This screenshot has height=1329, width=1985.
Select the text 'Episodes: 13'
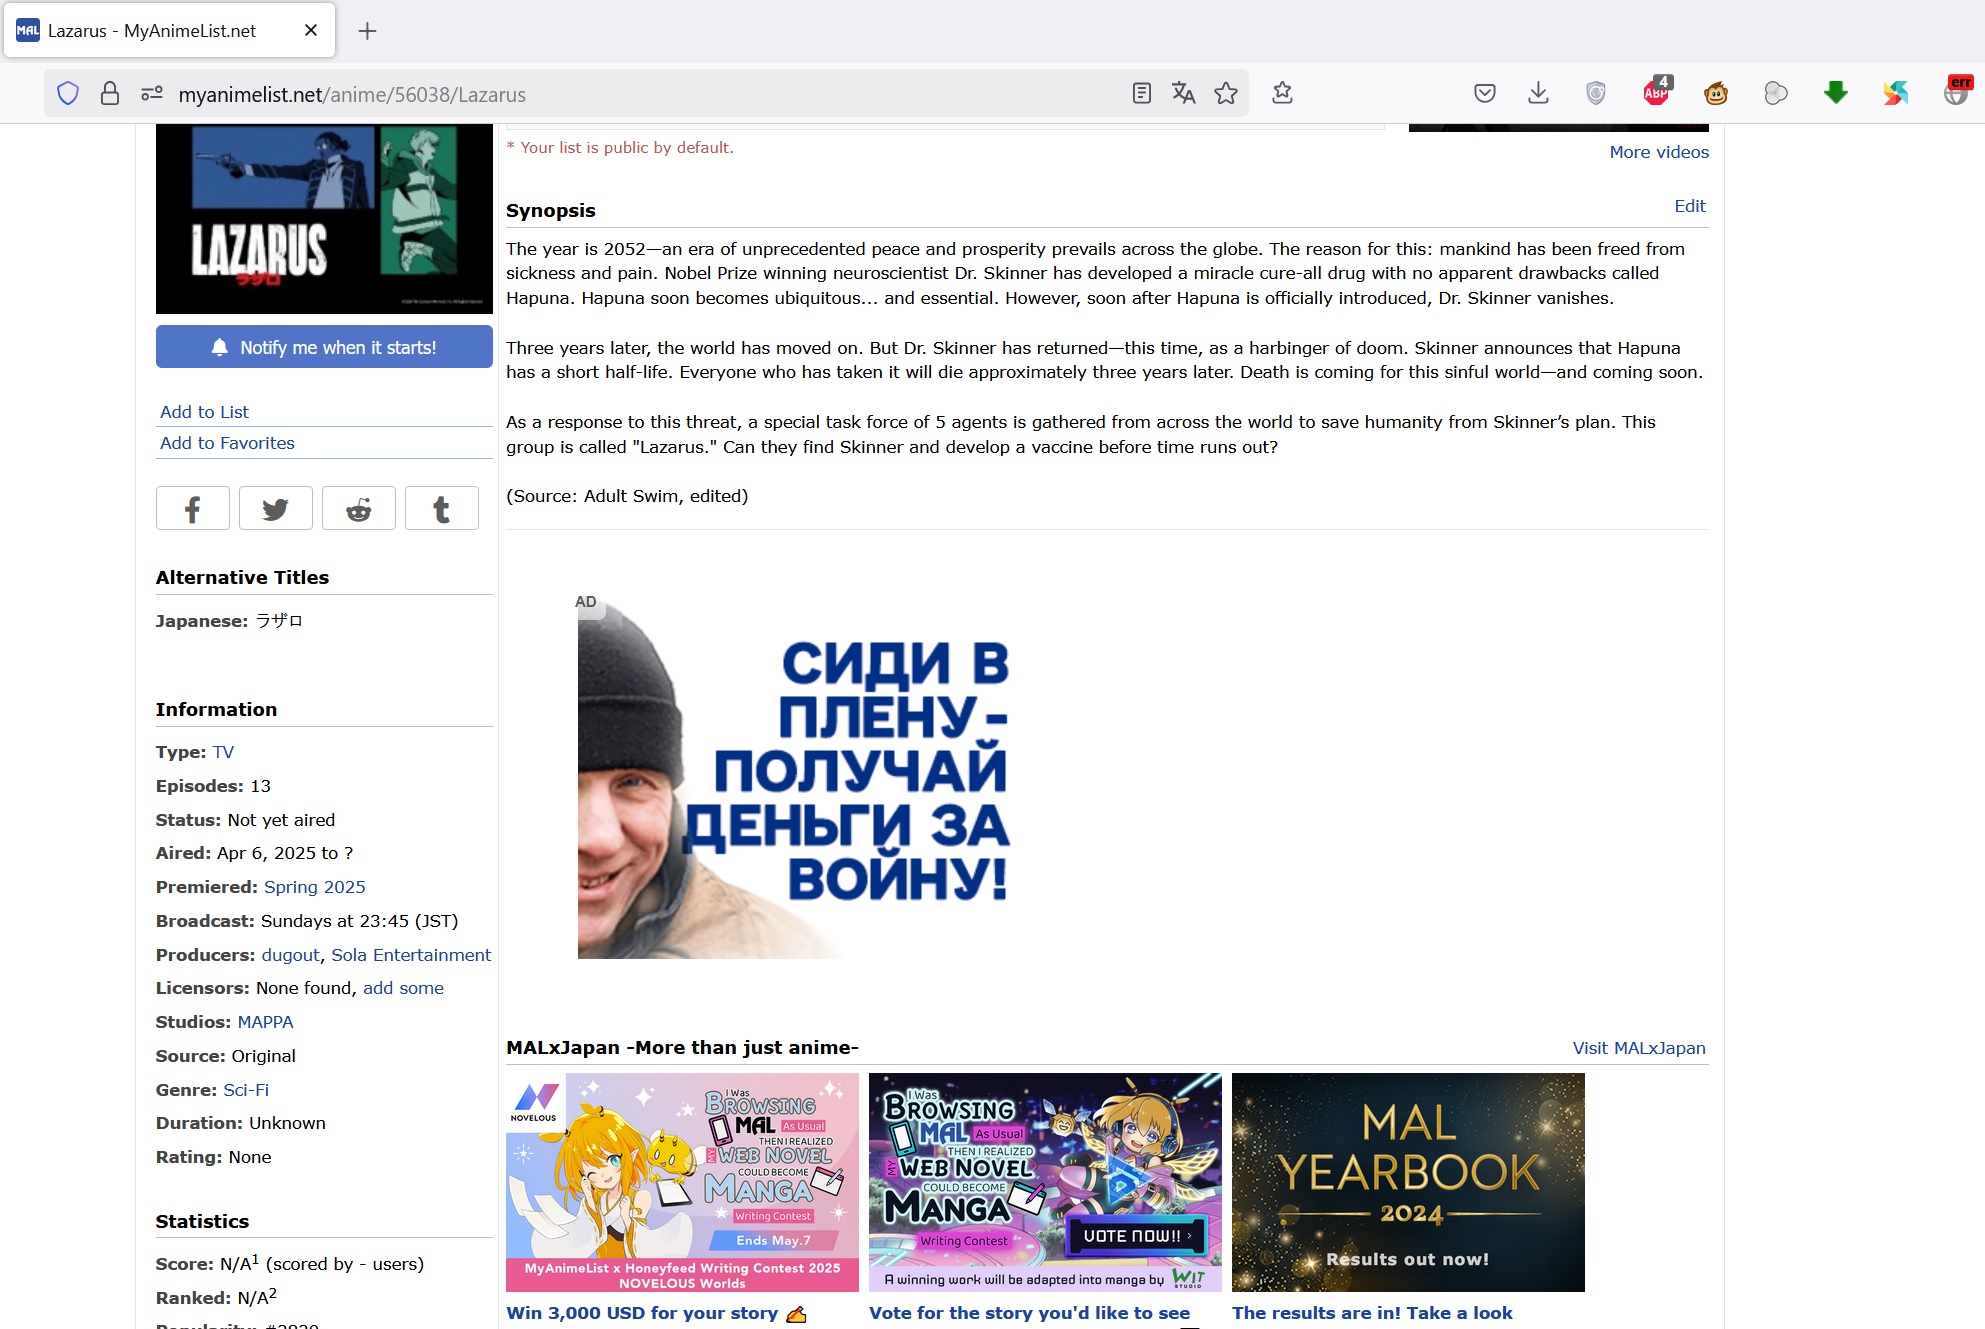(x=213, y=786)
